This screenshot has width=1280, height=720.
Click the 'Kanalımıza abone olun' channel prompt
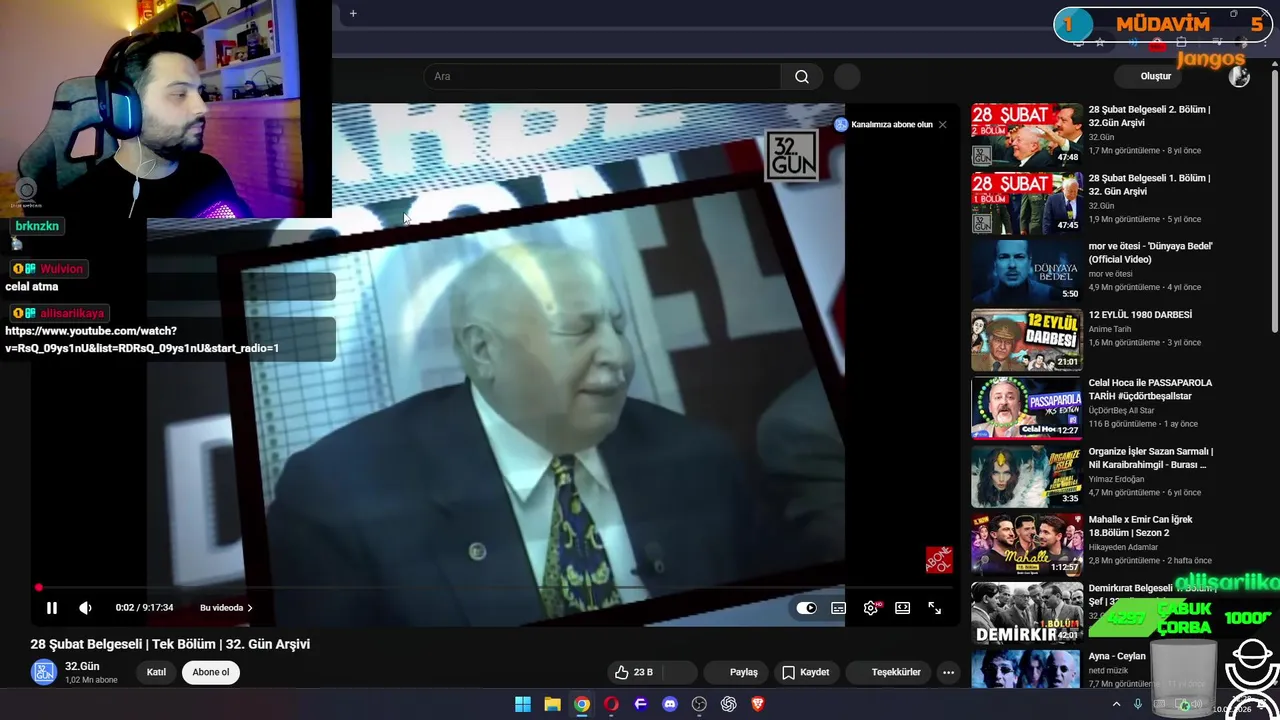point(884,125)
